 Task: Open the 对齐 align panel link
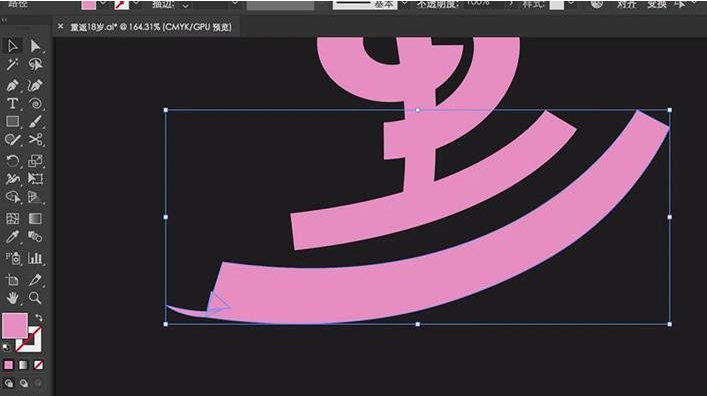coord(626,4)
